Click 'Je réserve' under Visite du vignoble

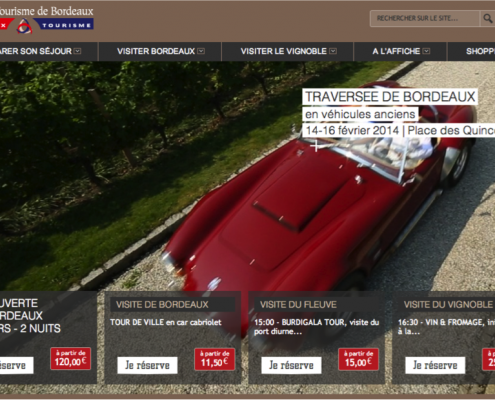click(435, 365)
